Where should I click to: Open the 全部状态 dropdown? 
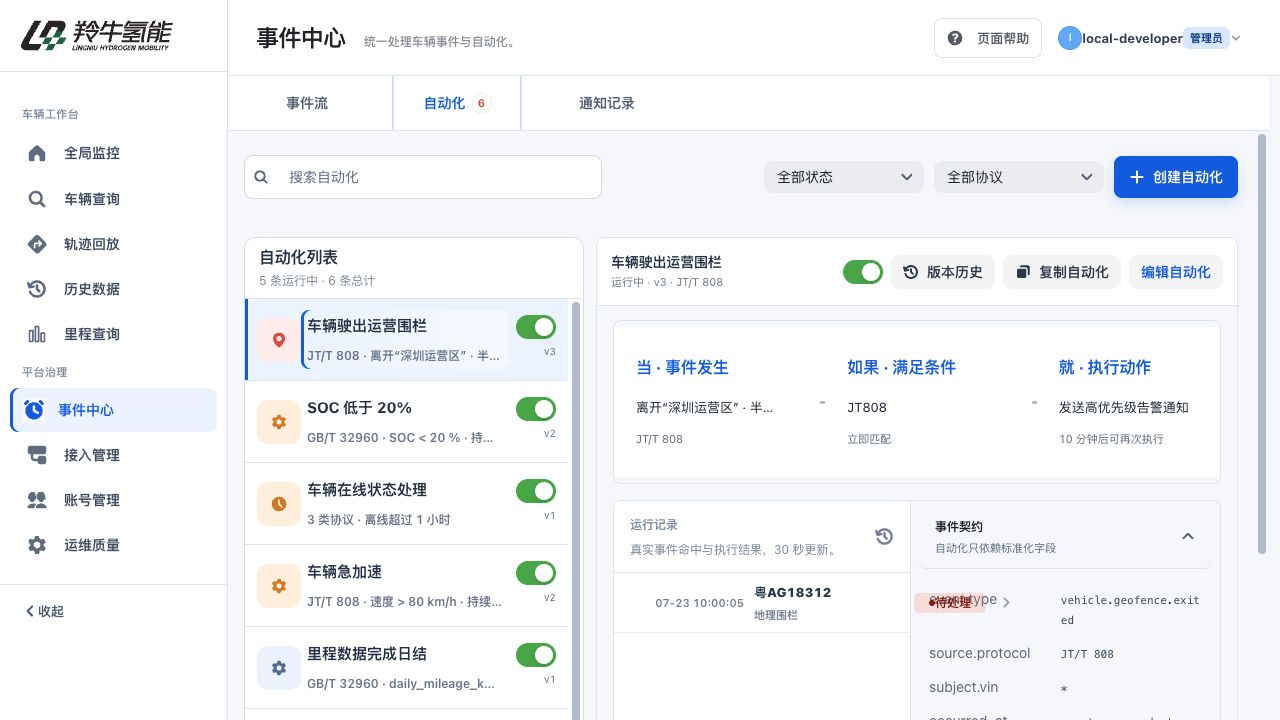844,177
